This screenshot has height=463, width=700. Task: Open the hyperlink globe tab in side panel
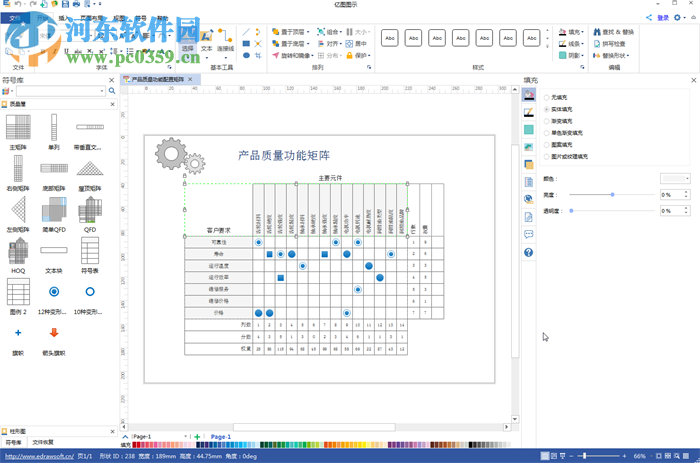(x=529, y=199)
